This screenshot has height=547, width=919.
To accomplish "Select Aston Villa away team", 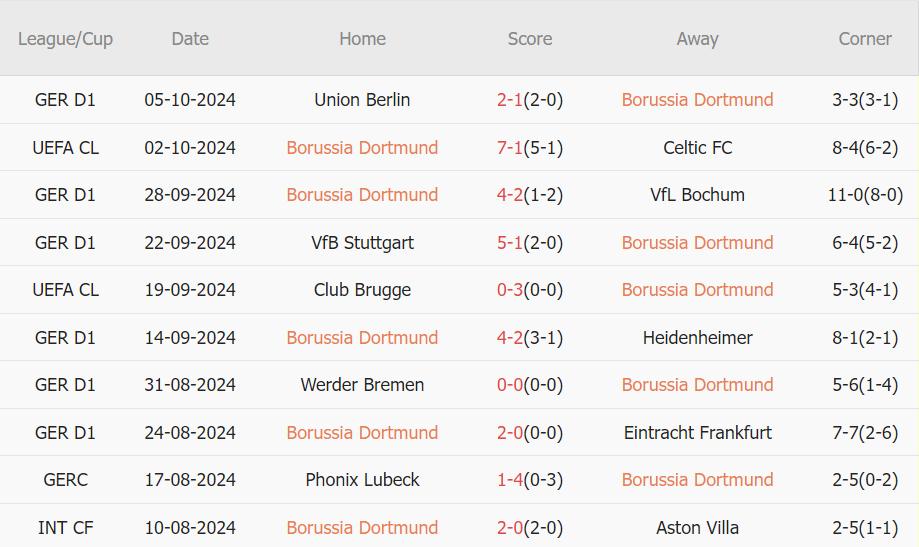I will (x=697, y=528).
